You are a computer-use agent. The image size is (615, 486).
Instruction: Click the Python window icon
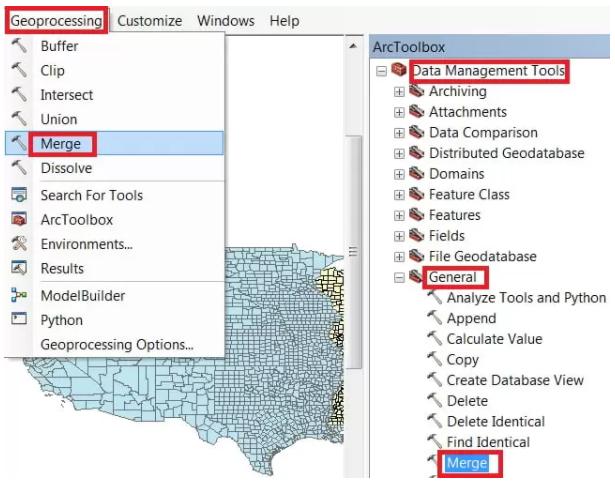[x=19, y=319]
